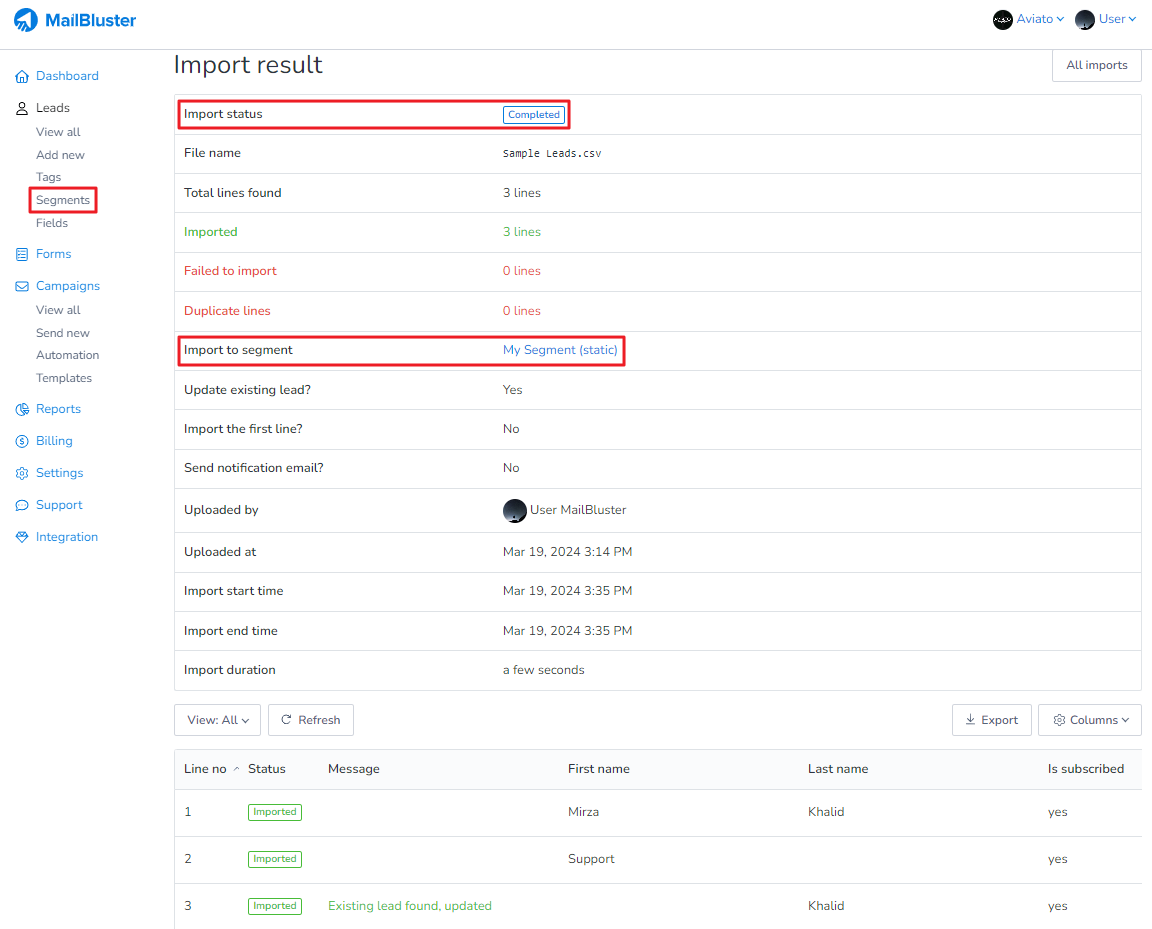The height and width of the screenshot is (929, 1152).
Task: Open the User account dropdown
Action: (1106, 20)
